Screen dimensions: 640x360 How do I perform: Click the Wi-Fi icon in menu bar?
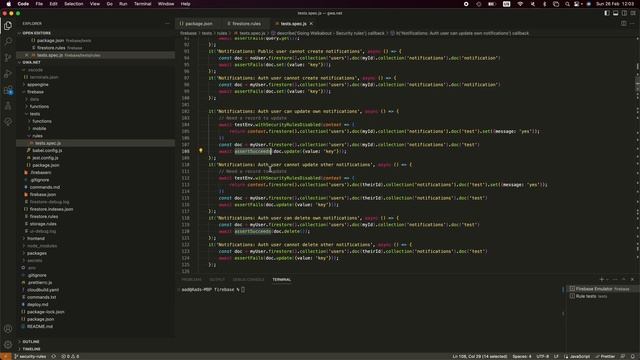520,4
